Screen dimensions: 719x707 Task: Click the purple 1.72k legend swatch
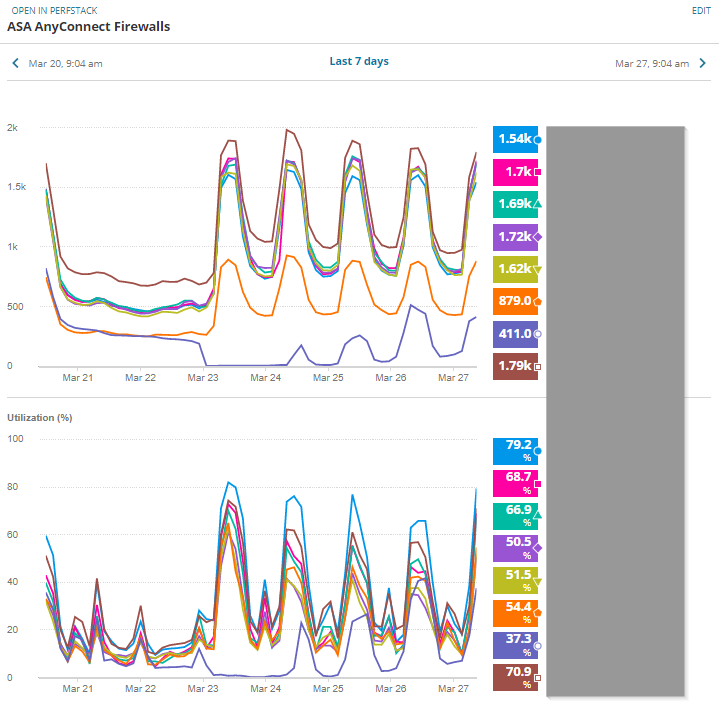click(x=515, y=237)
